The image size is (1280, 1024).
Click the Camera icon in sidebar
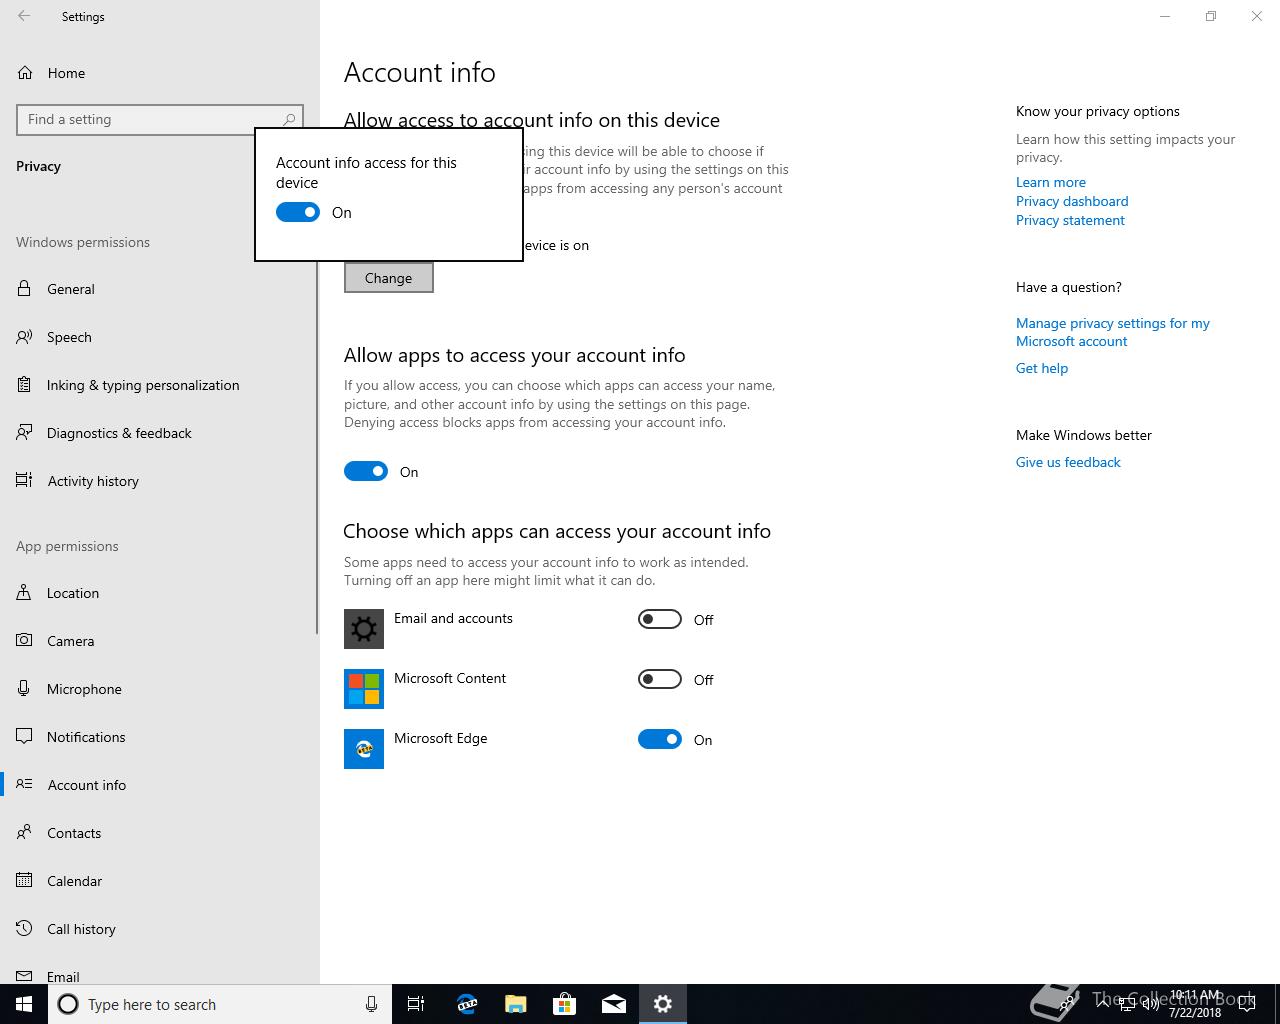(24, 641)
